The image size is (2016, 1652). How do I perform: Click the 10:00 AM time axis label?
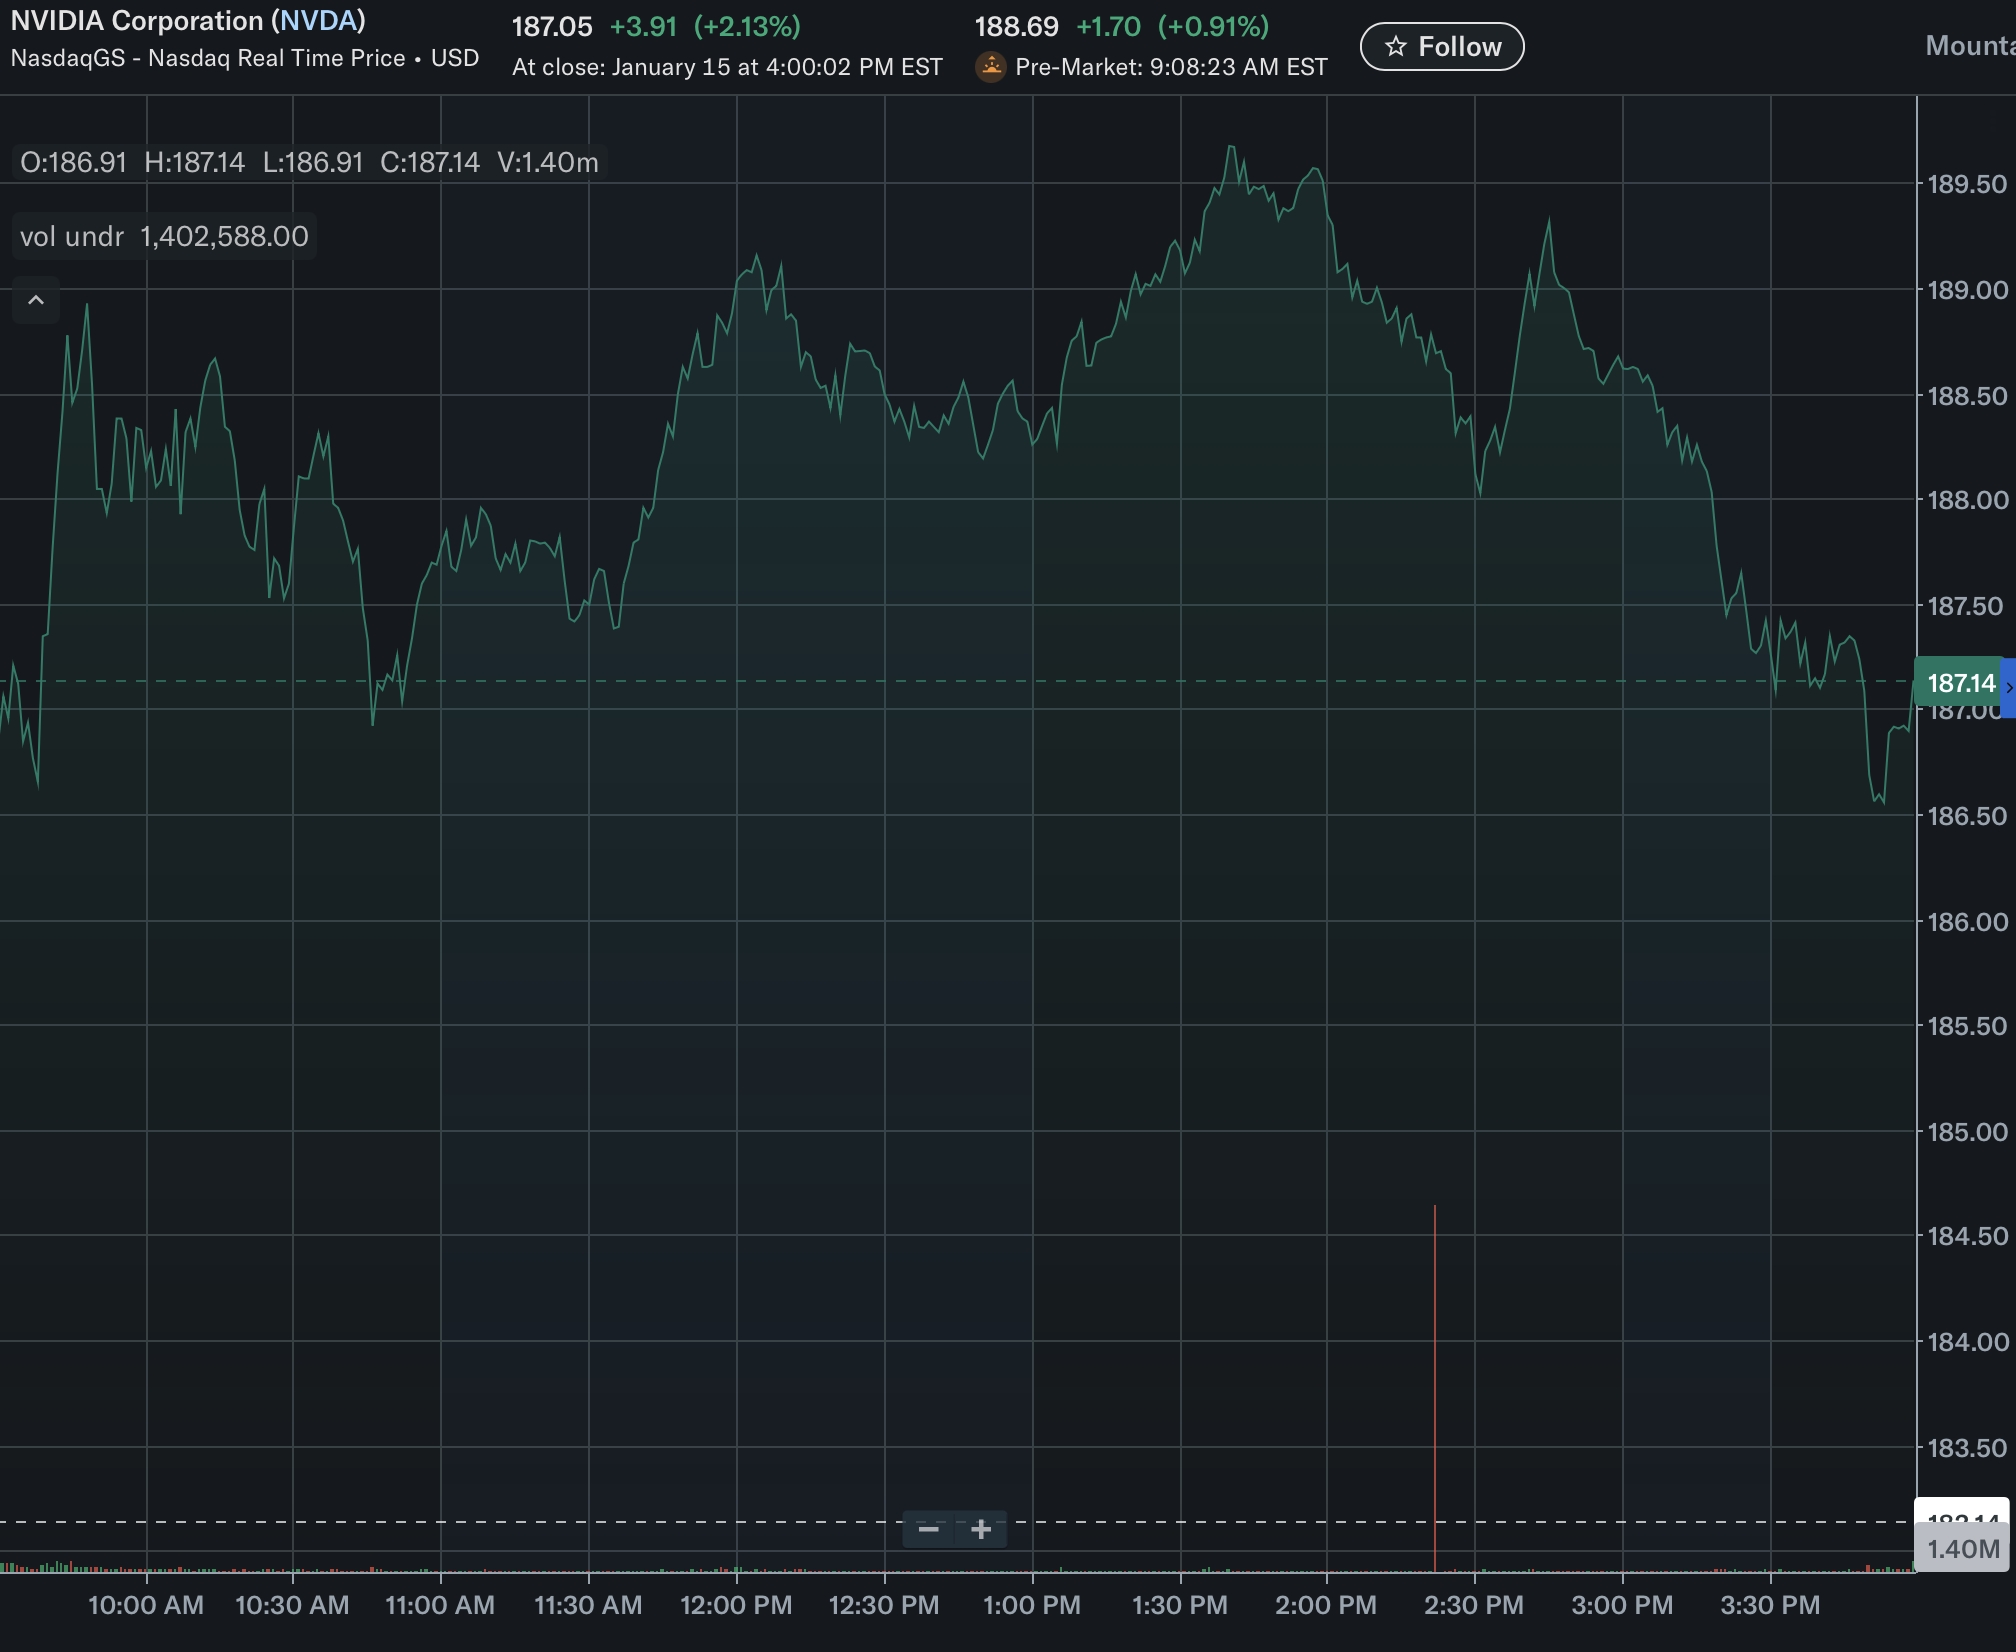click(146, 1605)
